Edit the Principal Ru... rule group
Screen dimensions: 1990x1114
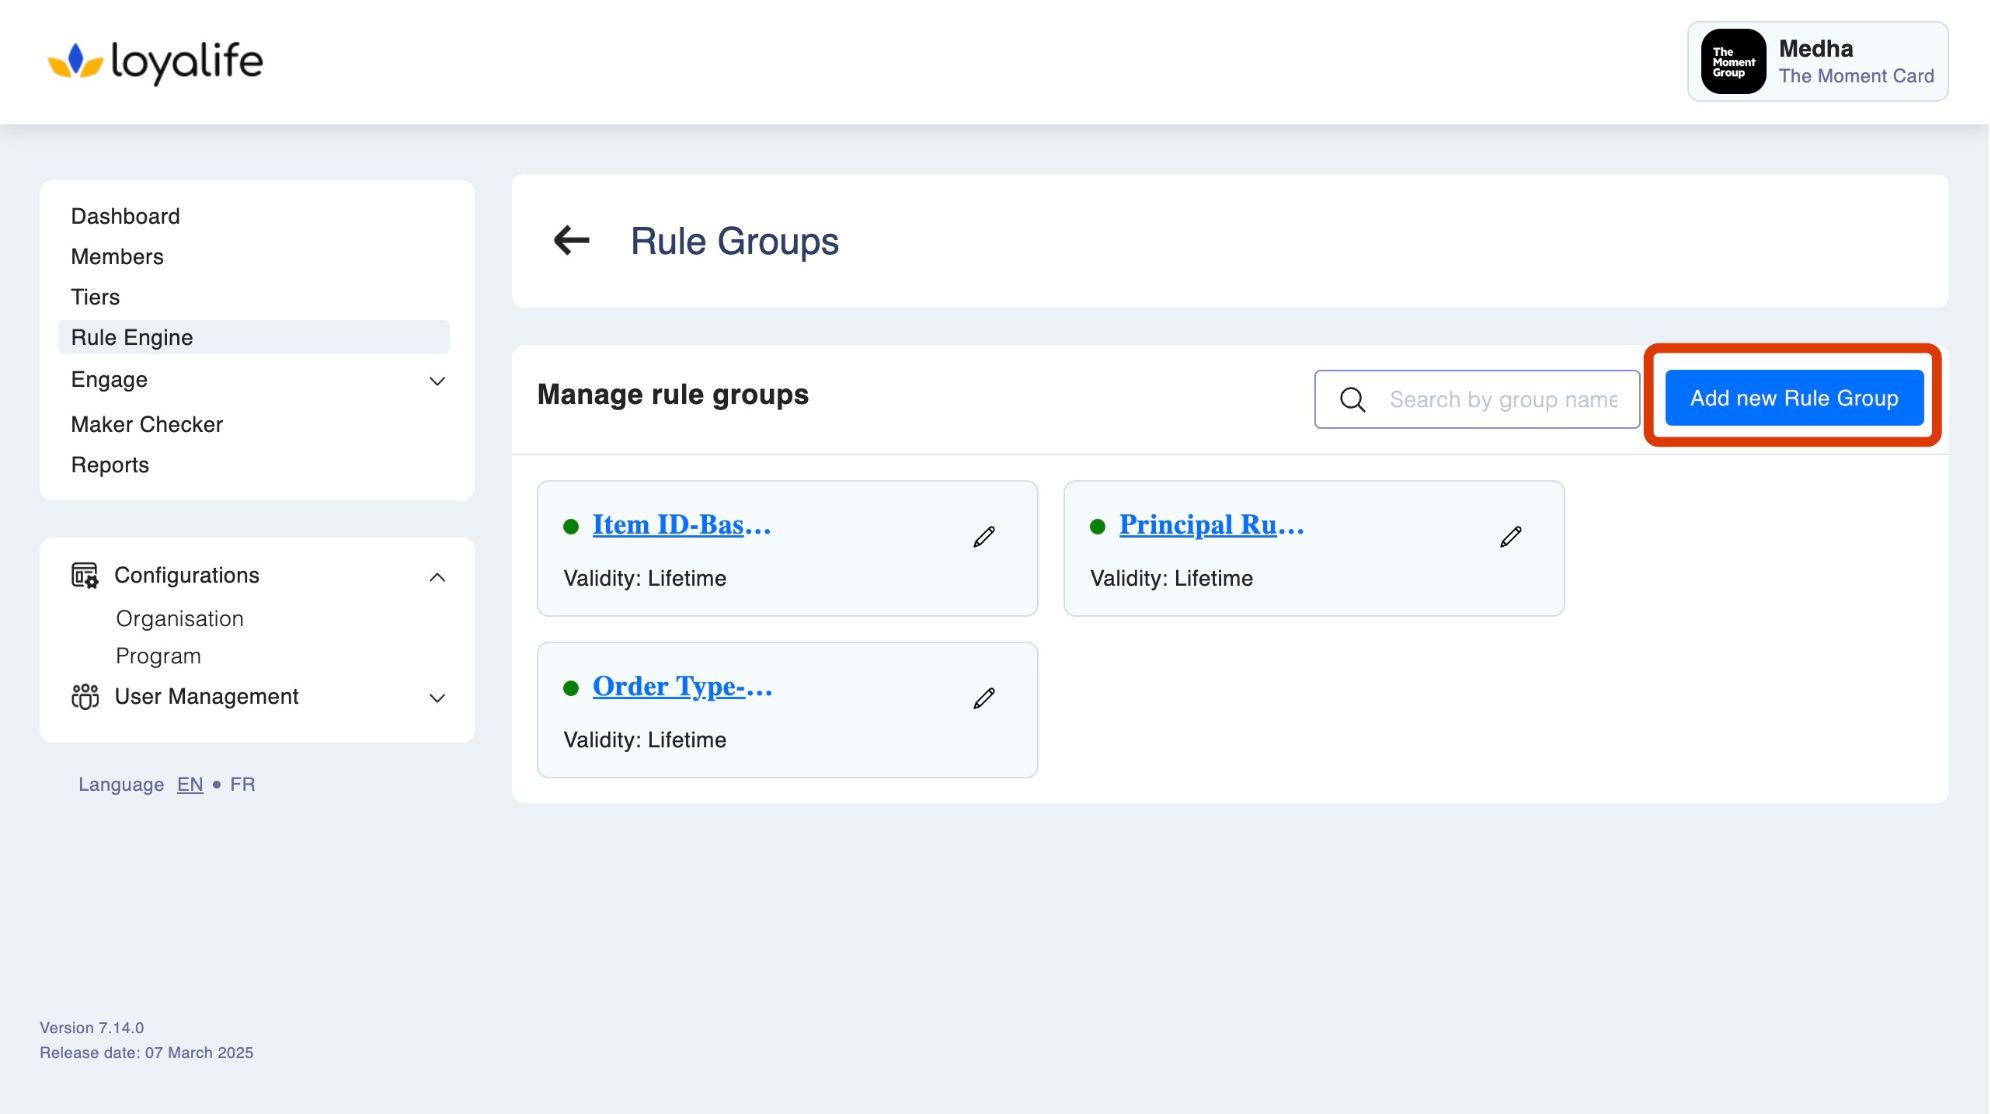coord(1510,537)
